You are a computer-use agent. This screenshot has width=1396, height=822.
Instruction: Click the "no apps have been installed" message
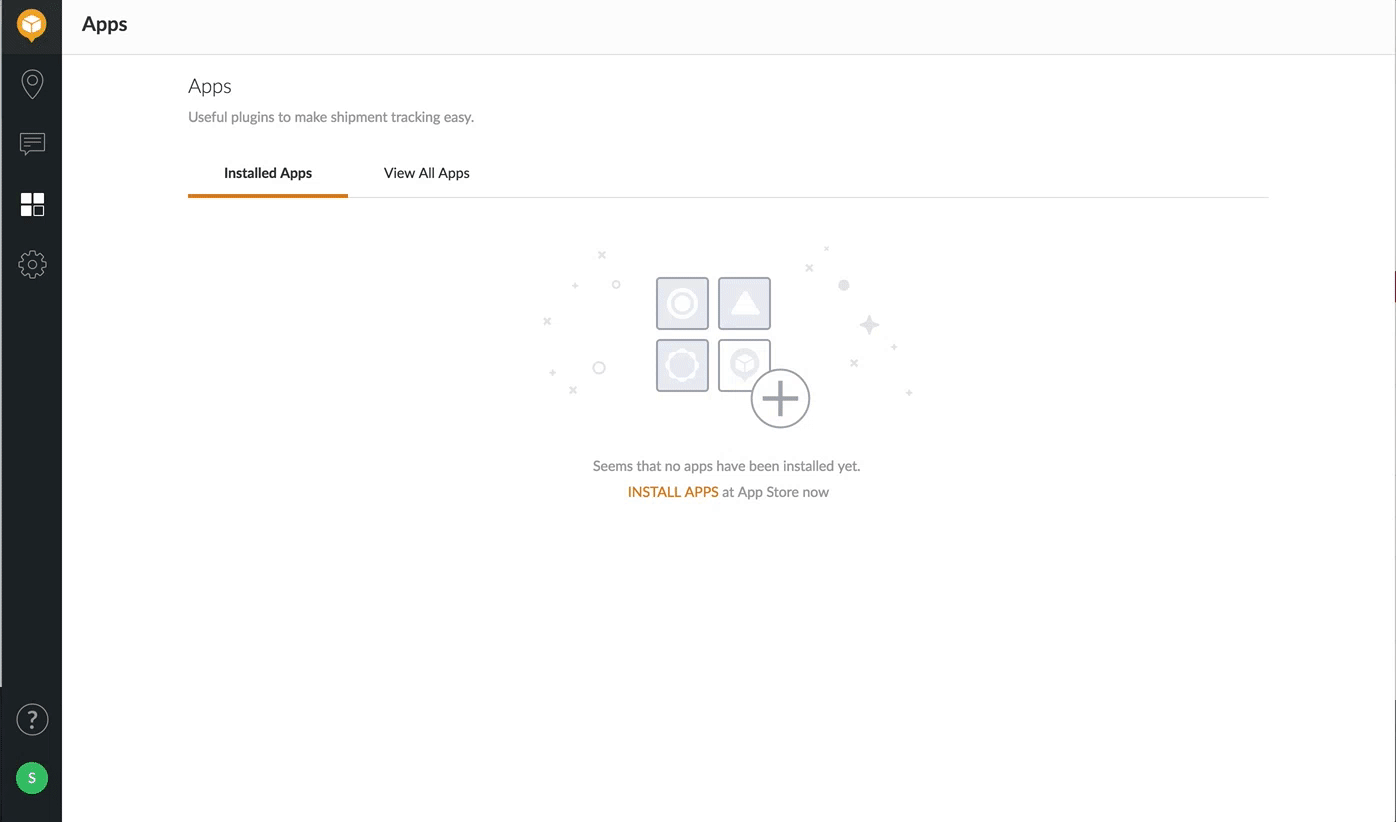pos(726,466)
